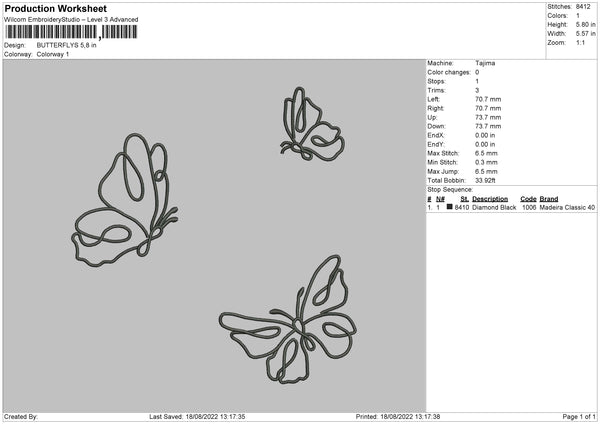The width and height of the screenshot is (600, 424).
Task: Click the Page 1 of 1 indicator
Action: click(x=579, y=416)
